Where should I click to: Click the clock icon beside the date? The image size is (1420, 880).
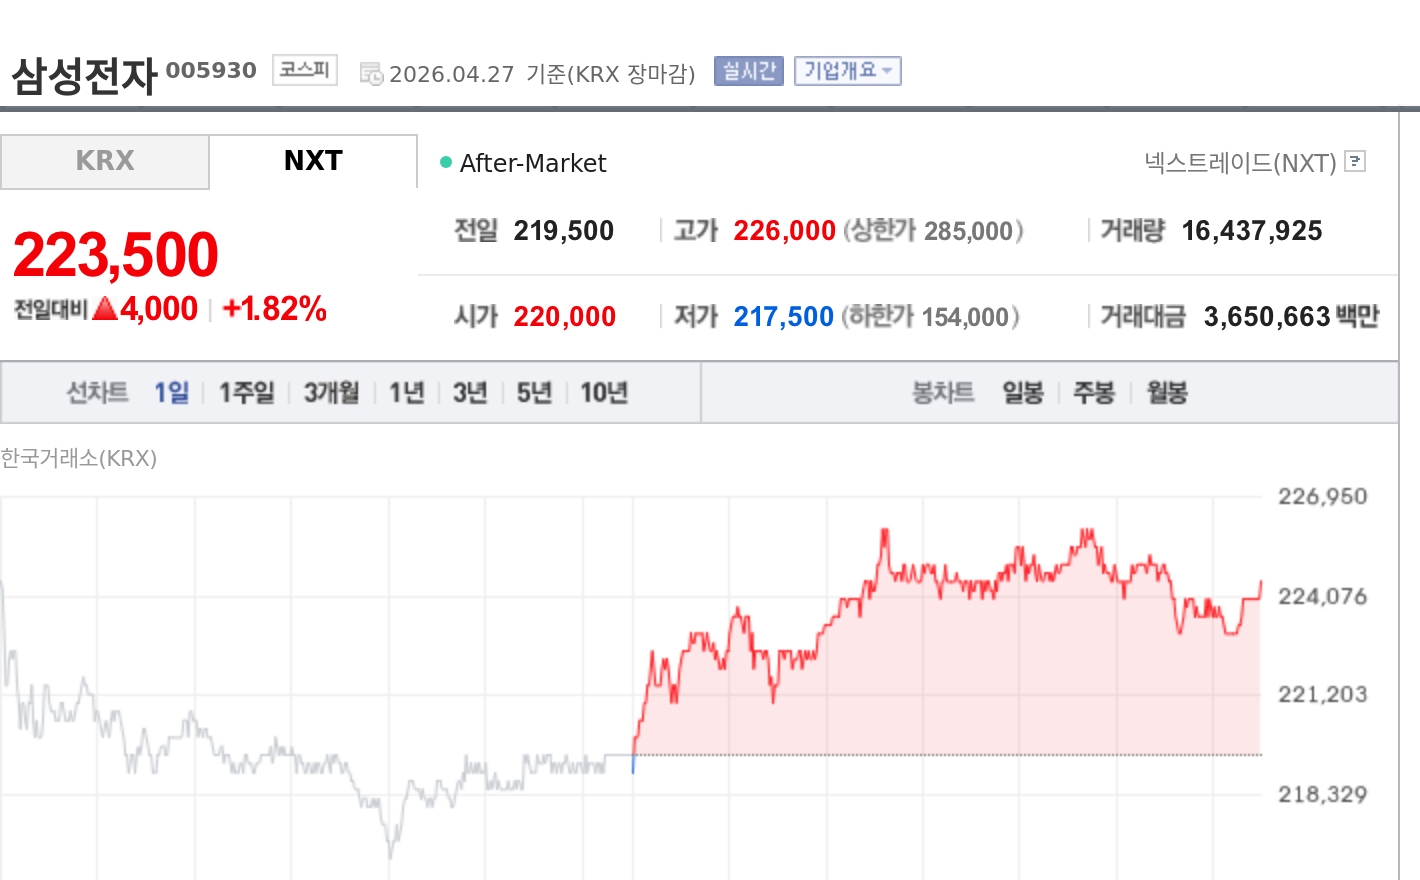click(370, 71)
